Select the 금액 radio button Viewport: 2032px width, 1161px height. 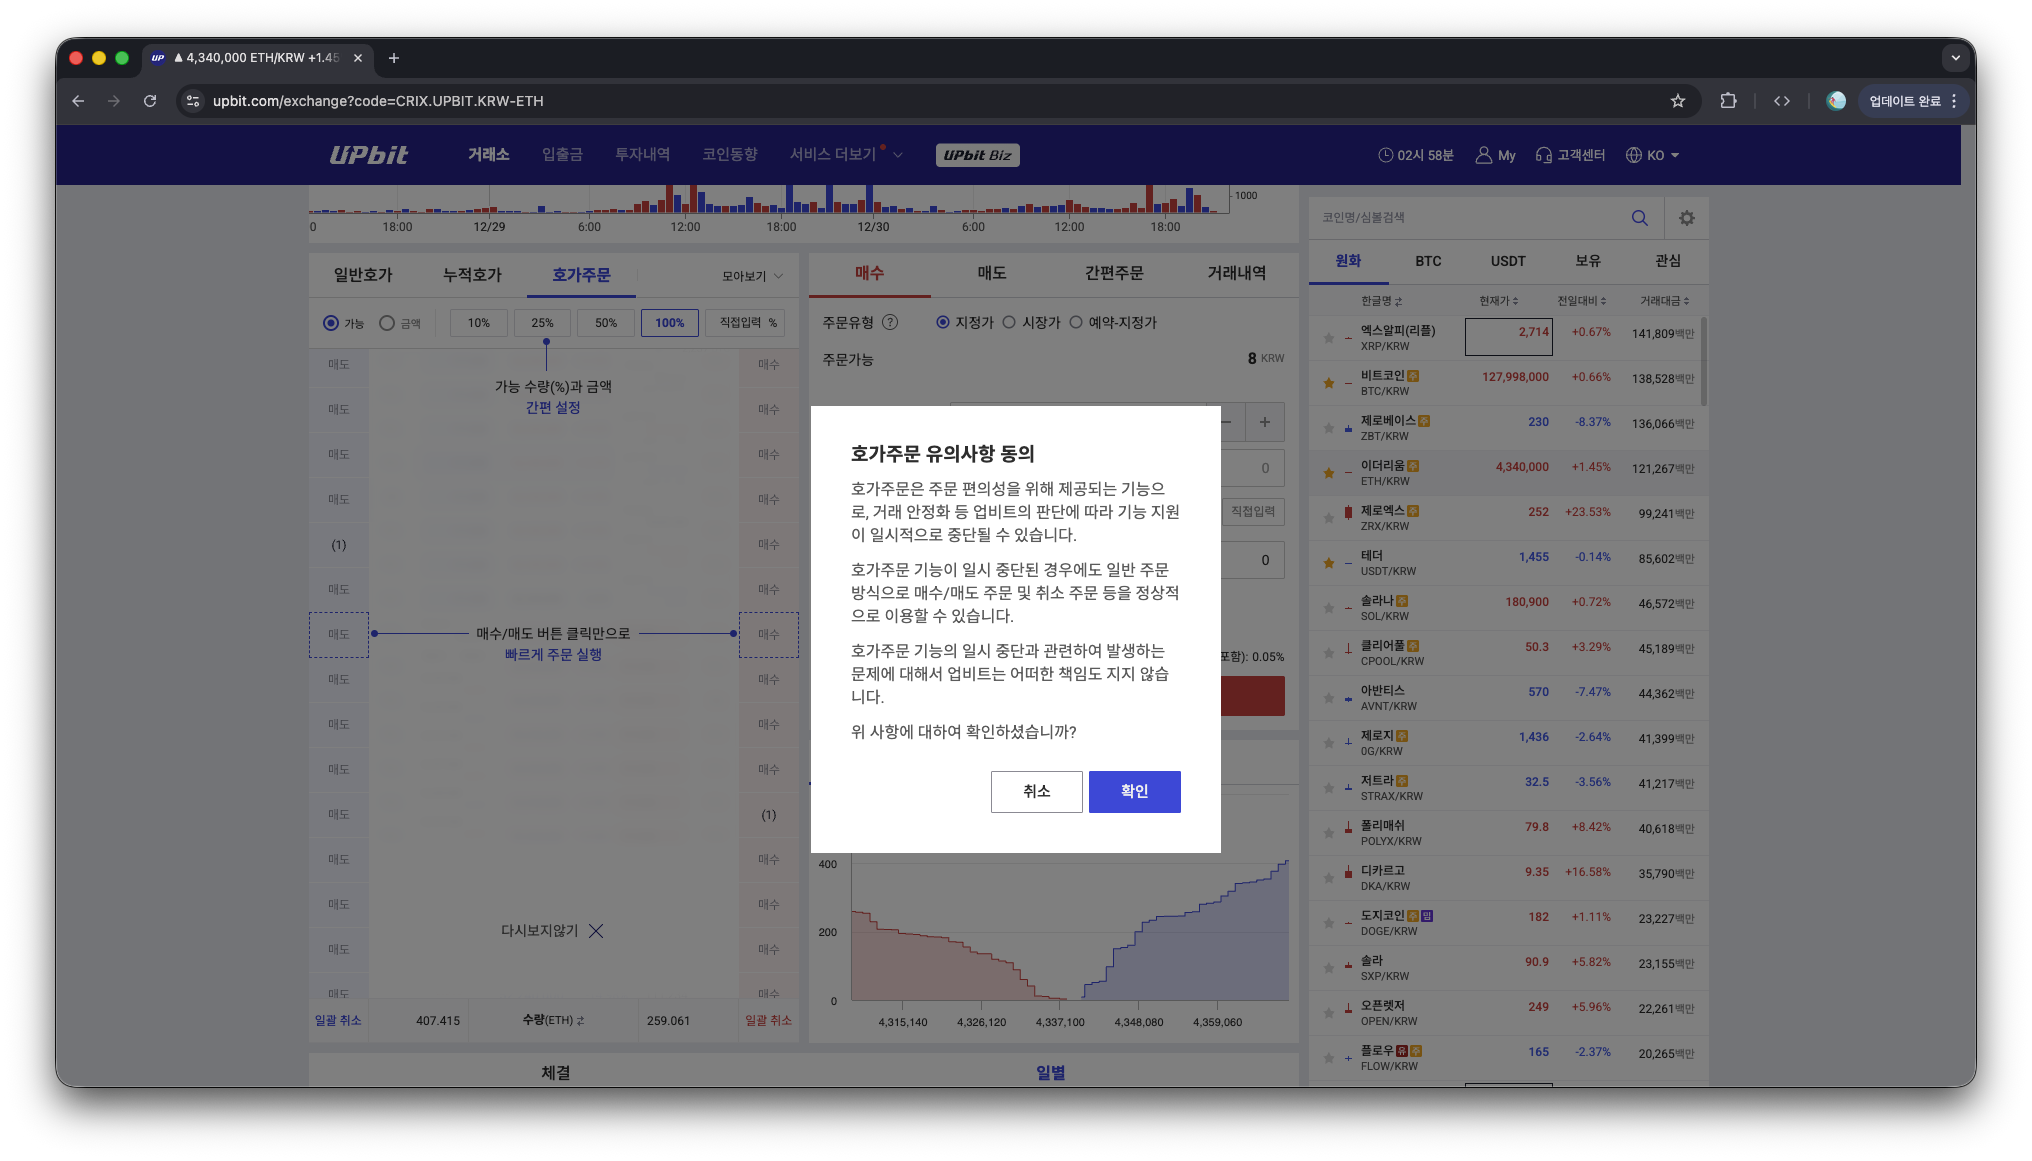tap(387, 322)
